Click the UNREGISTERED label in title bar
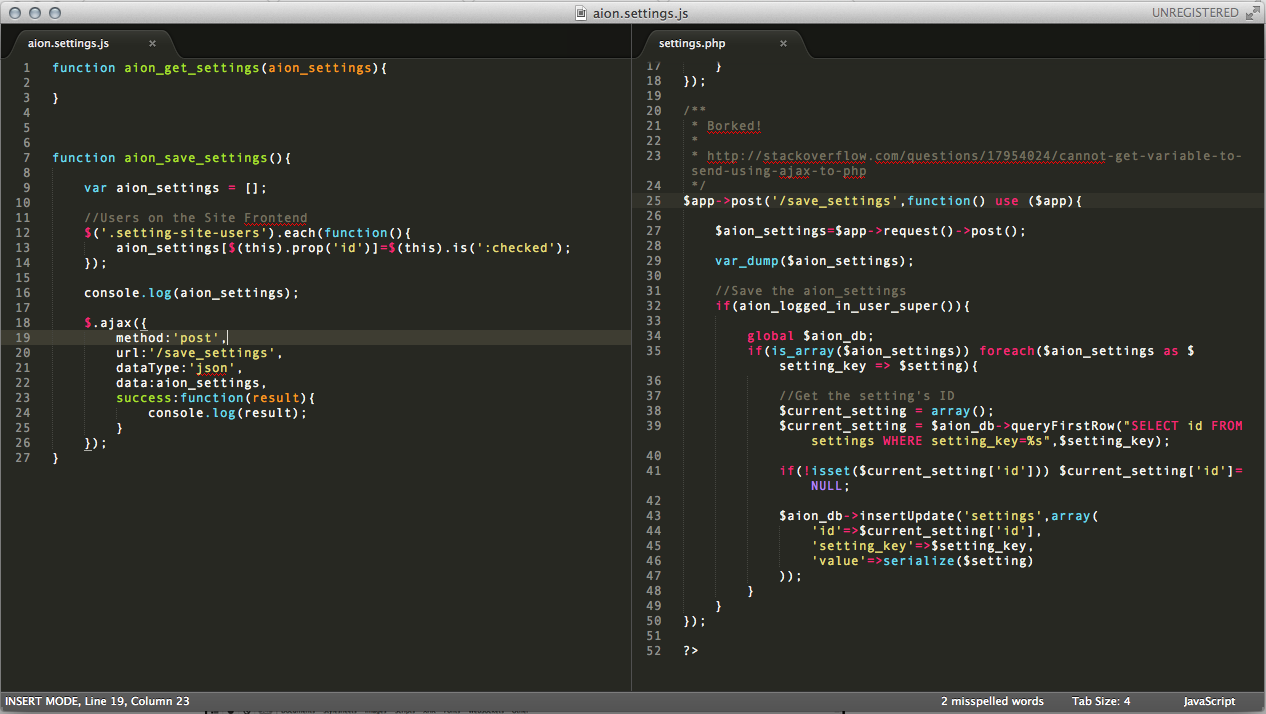Image resolution: width=1266 pixels, height=714 pixels. click(1195, 13)
